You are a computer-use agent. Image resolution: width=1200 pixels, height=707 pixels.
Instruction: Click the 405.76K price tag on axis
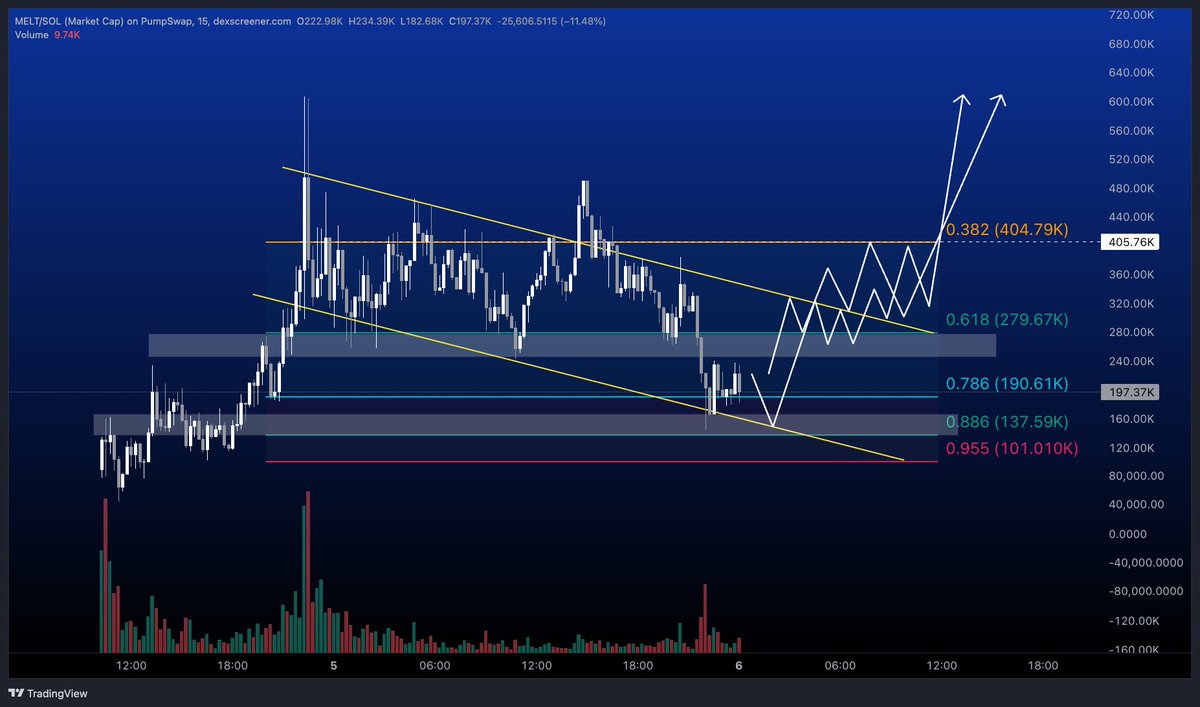click(1130, 242)
